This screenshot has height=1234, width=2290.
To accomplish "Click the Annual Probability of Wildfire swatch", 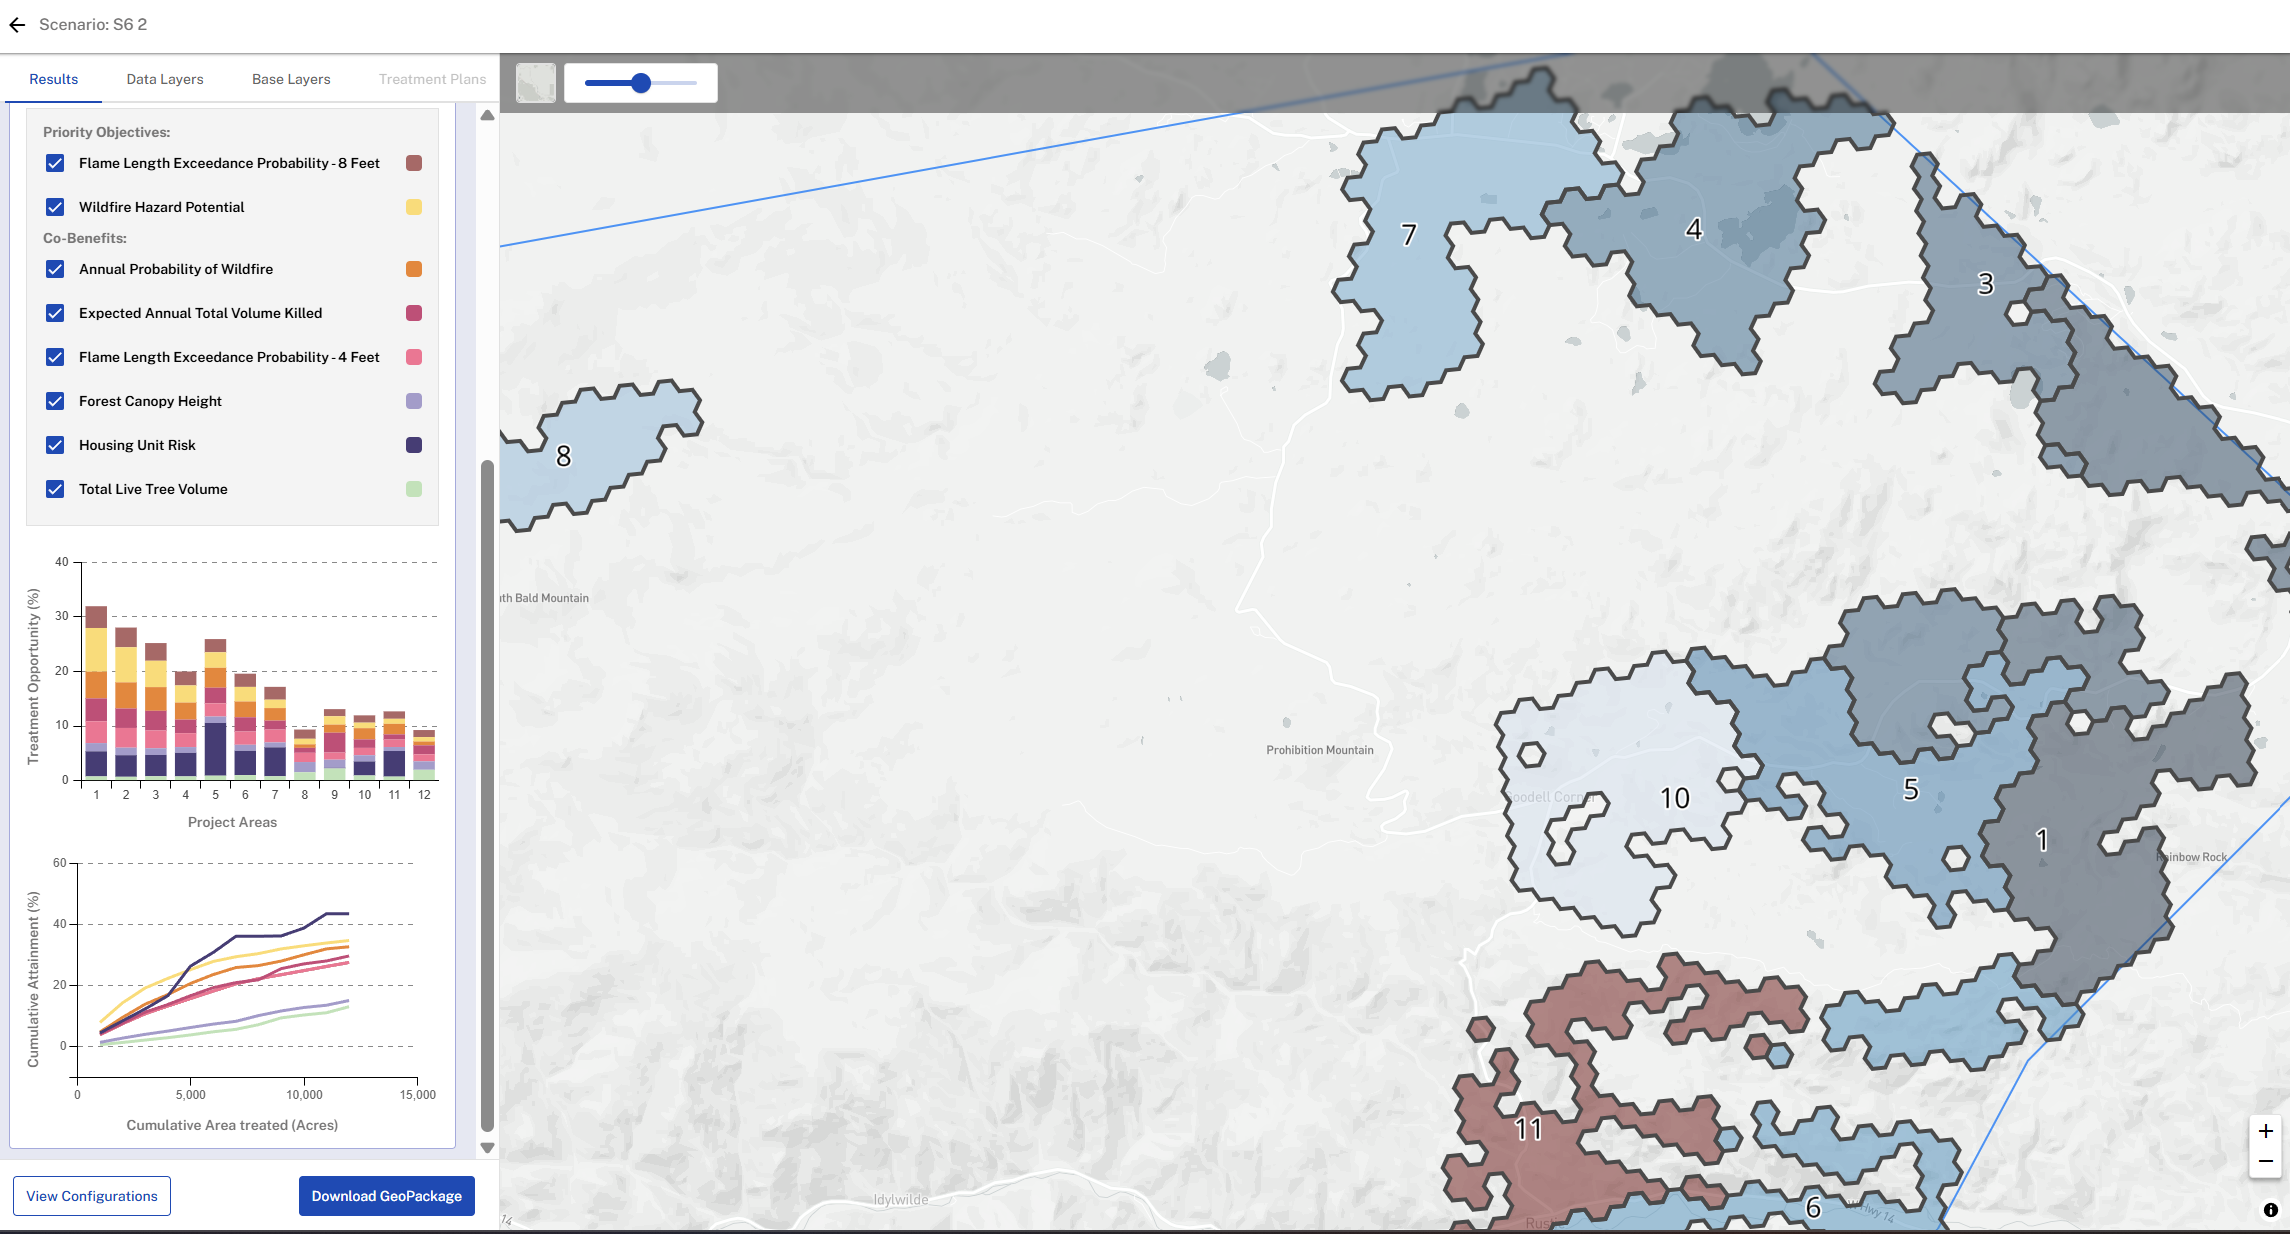I will pos(414,269).
